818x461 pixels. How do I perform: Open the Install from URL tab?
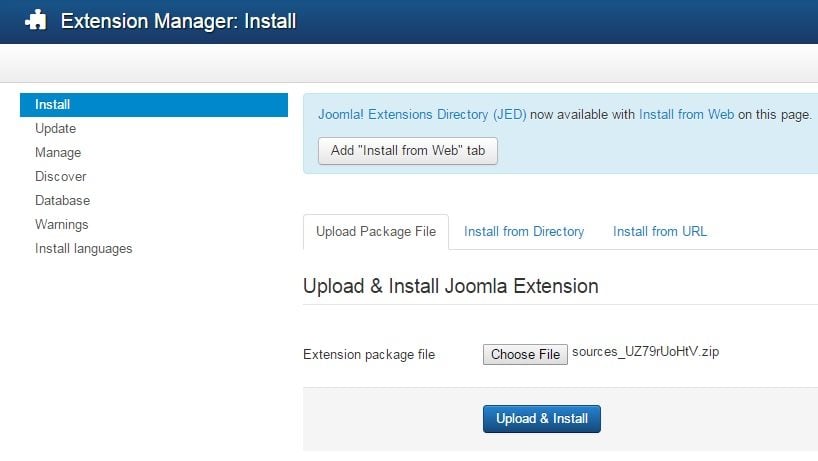[x=660, y=232]
